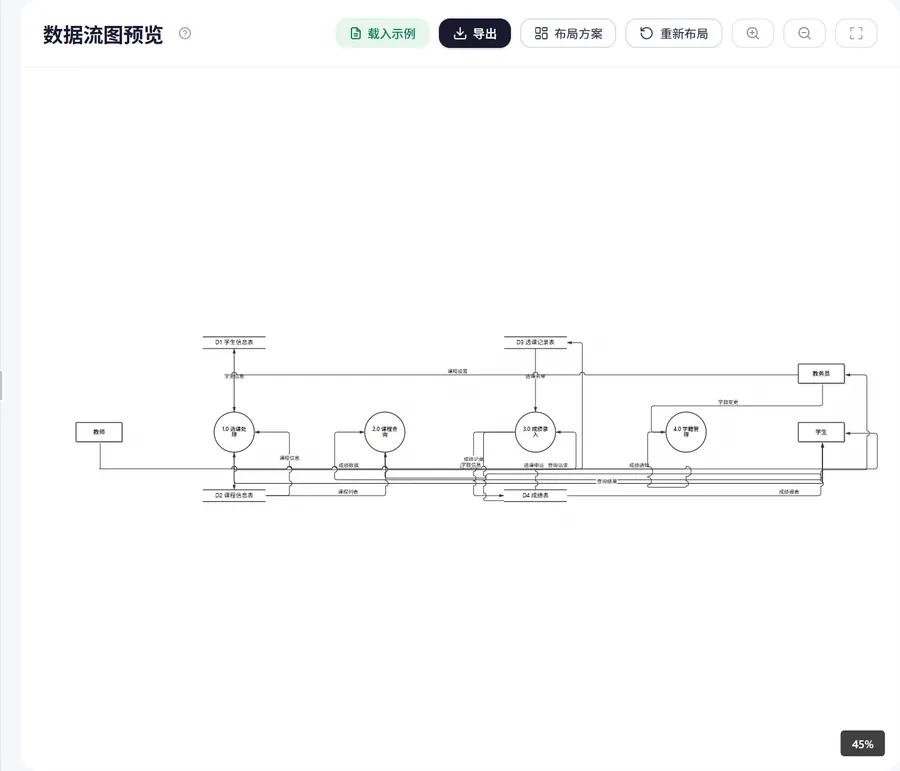Click the 查询结果 flow label
The image size is (900, 771).
[607, 481]
